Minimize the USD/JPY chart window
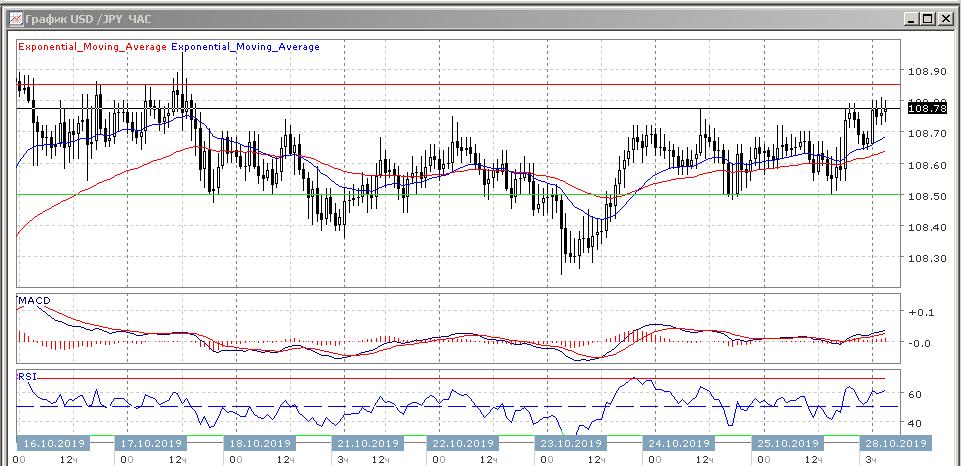The height and width of the screenshot is (466, 961). pos(913,19)
